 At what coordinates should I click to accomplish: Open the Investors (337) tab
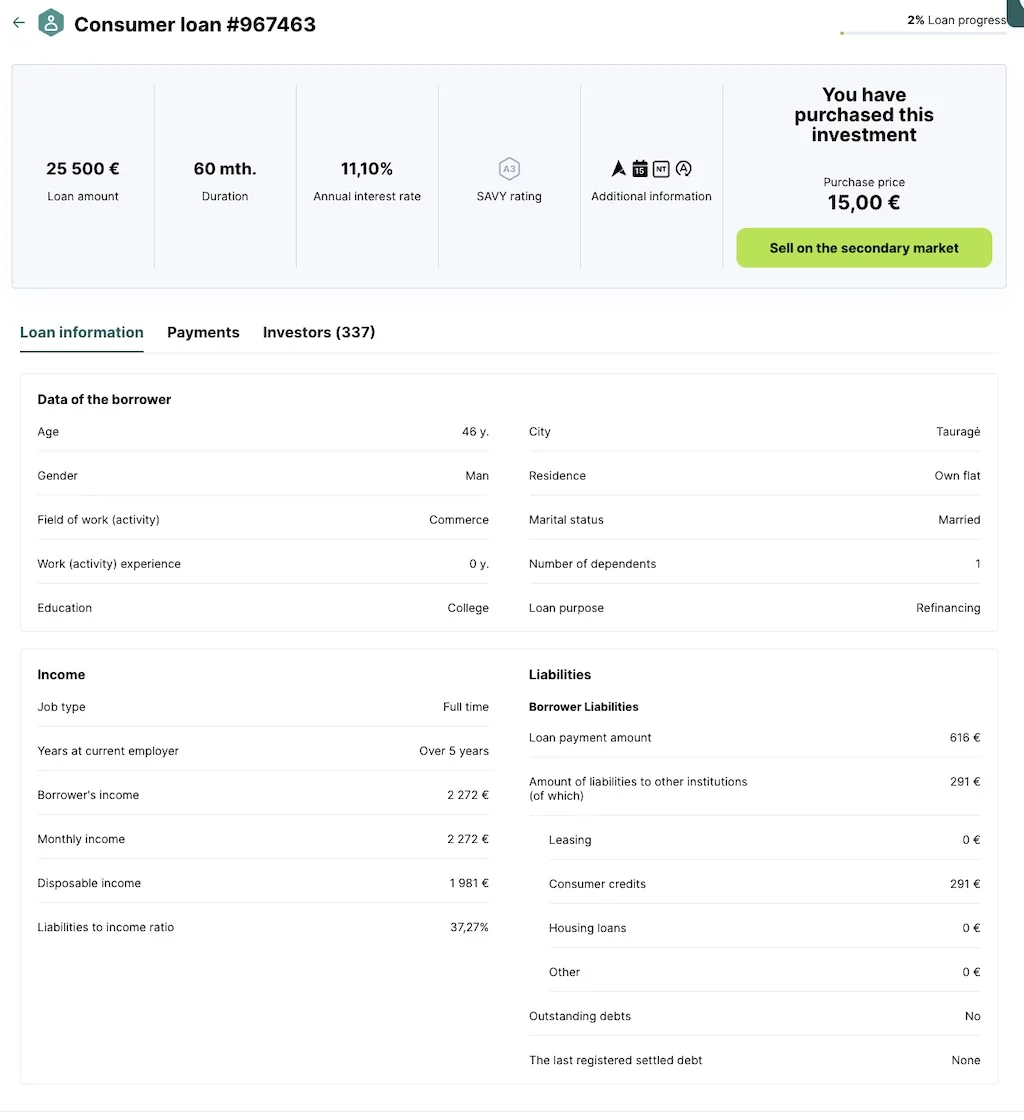(318, 332)
